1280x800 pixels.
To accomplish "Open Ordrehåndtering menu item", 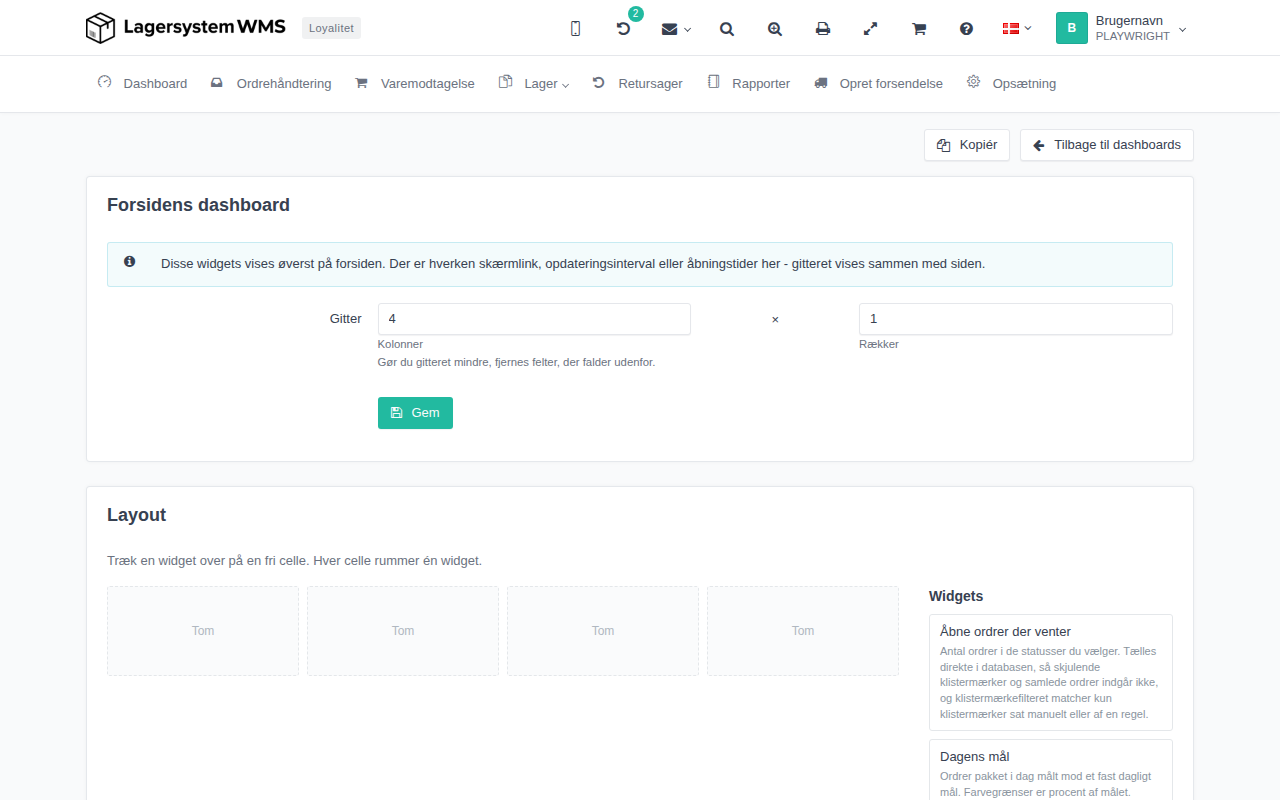I will [x=271, y=83].
